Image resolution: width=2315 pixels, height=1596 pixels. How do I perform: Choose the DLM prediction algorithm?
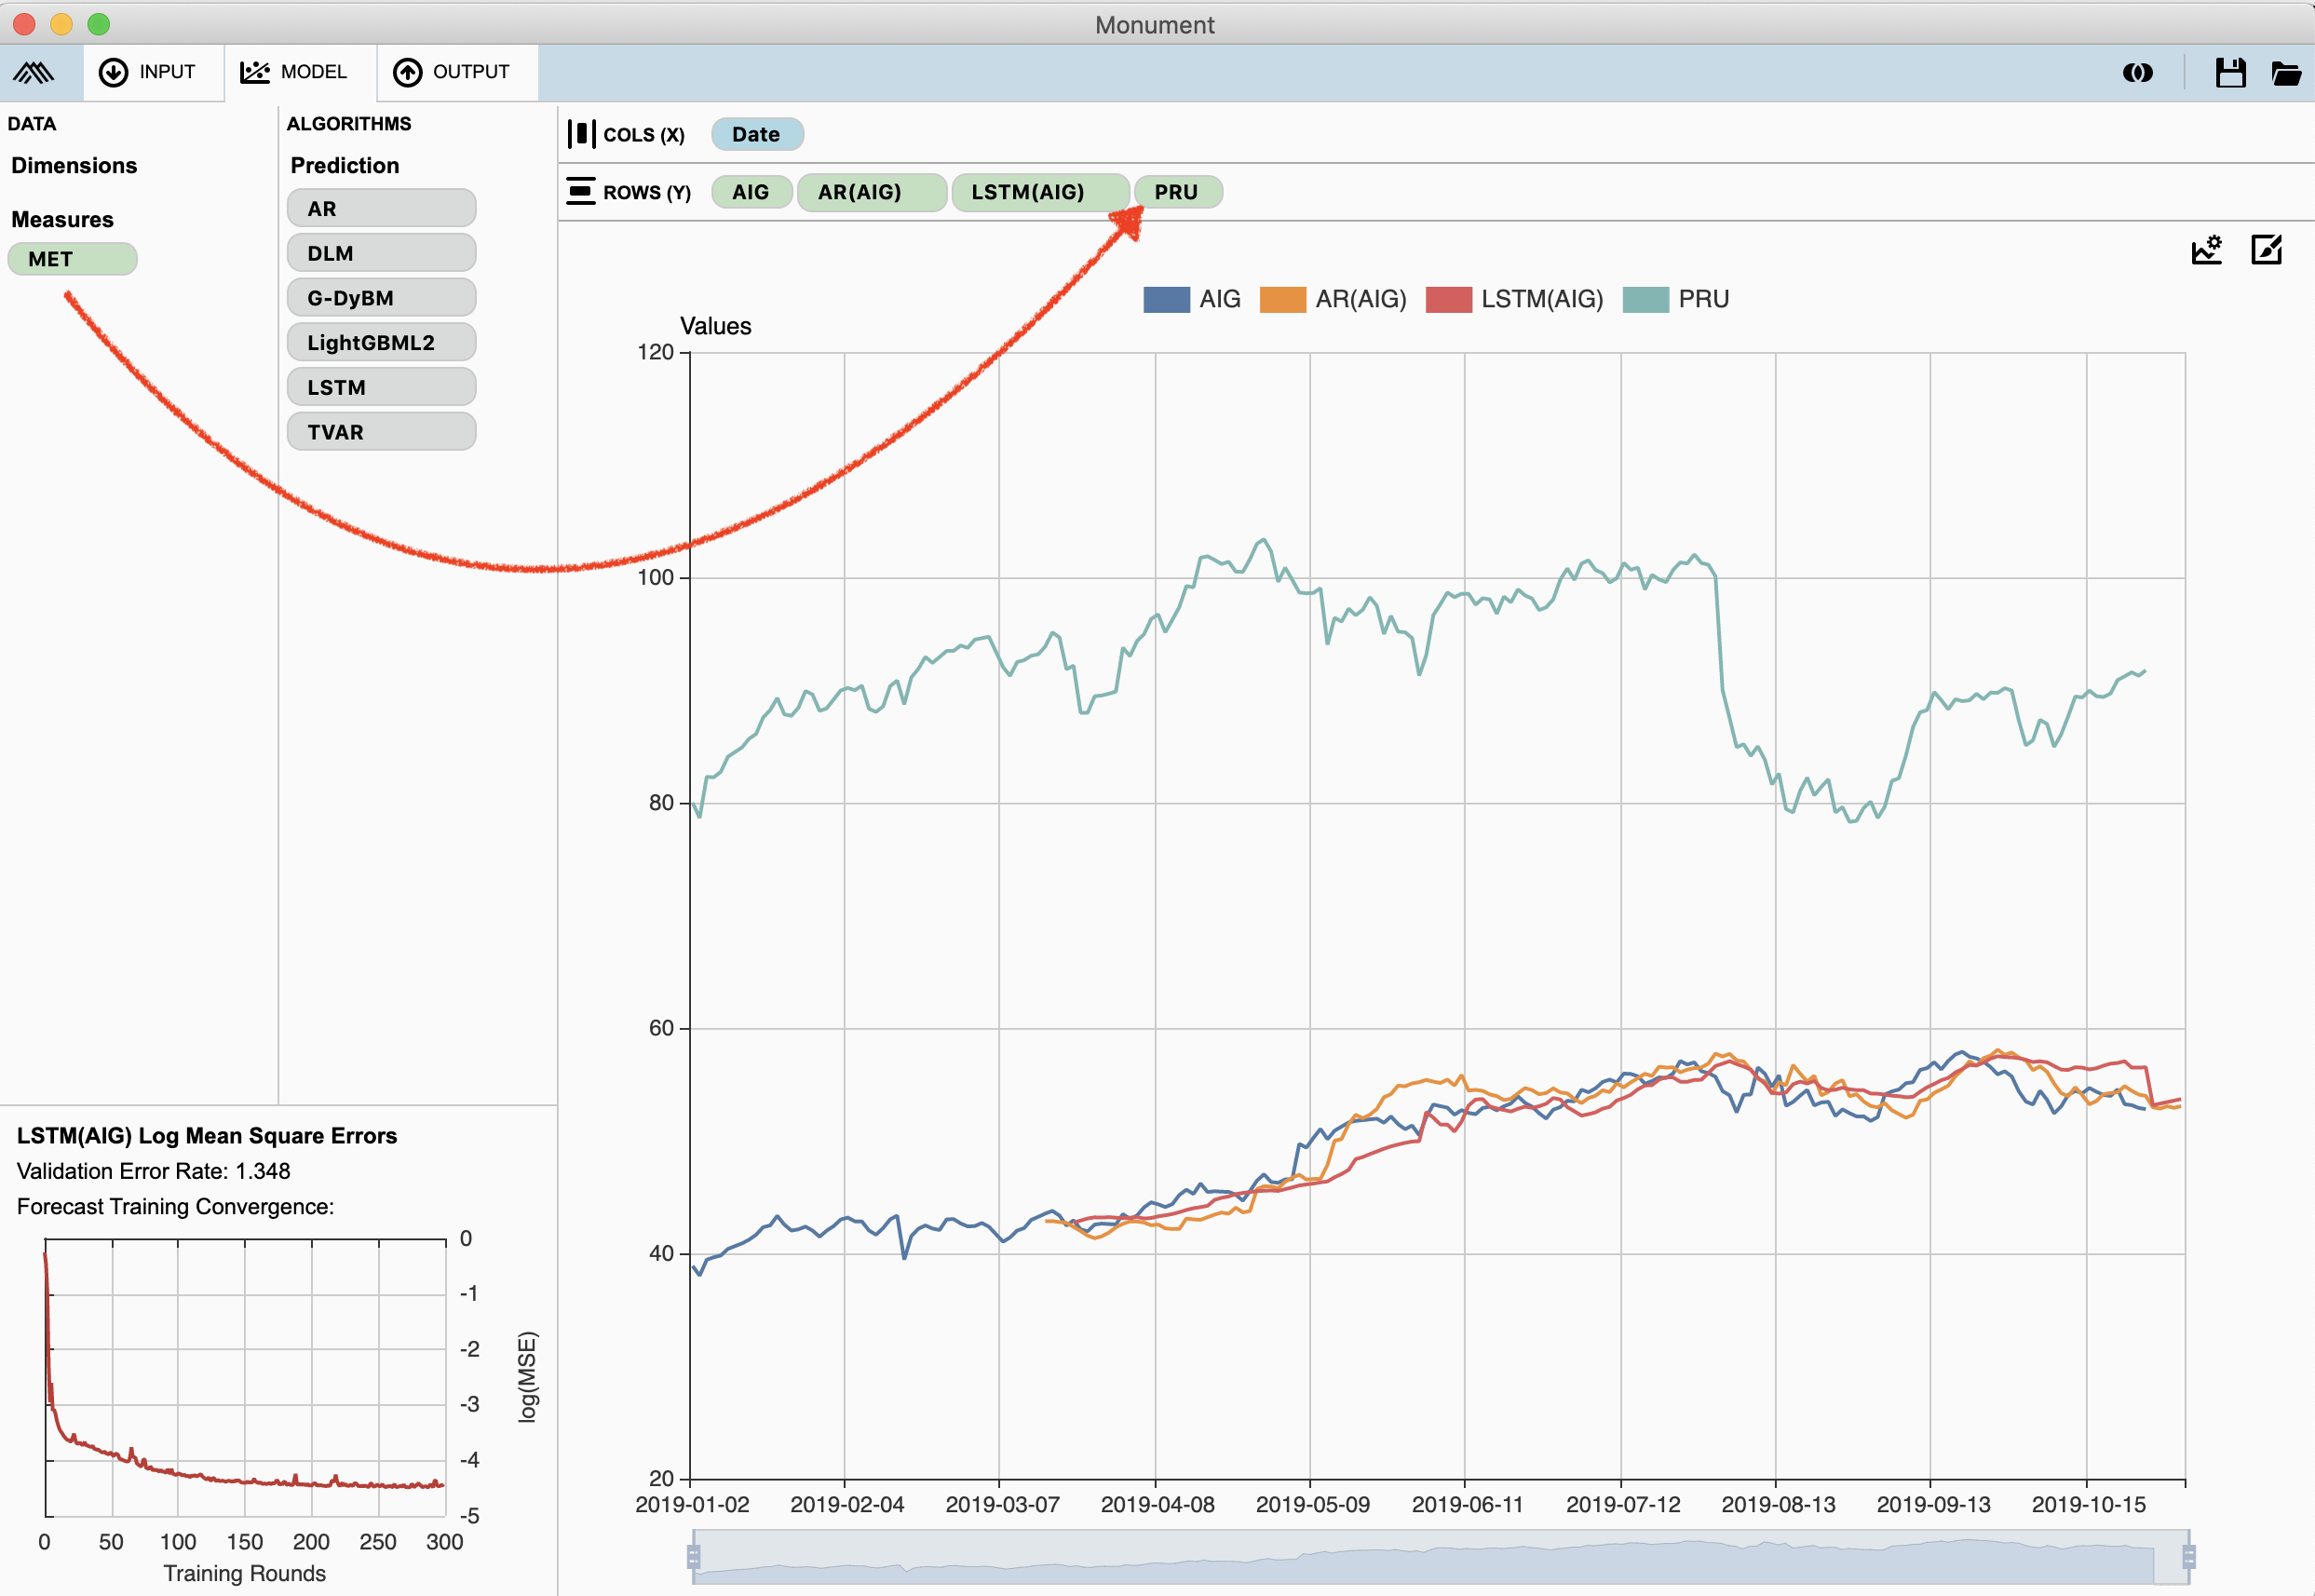pos(381,253)
